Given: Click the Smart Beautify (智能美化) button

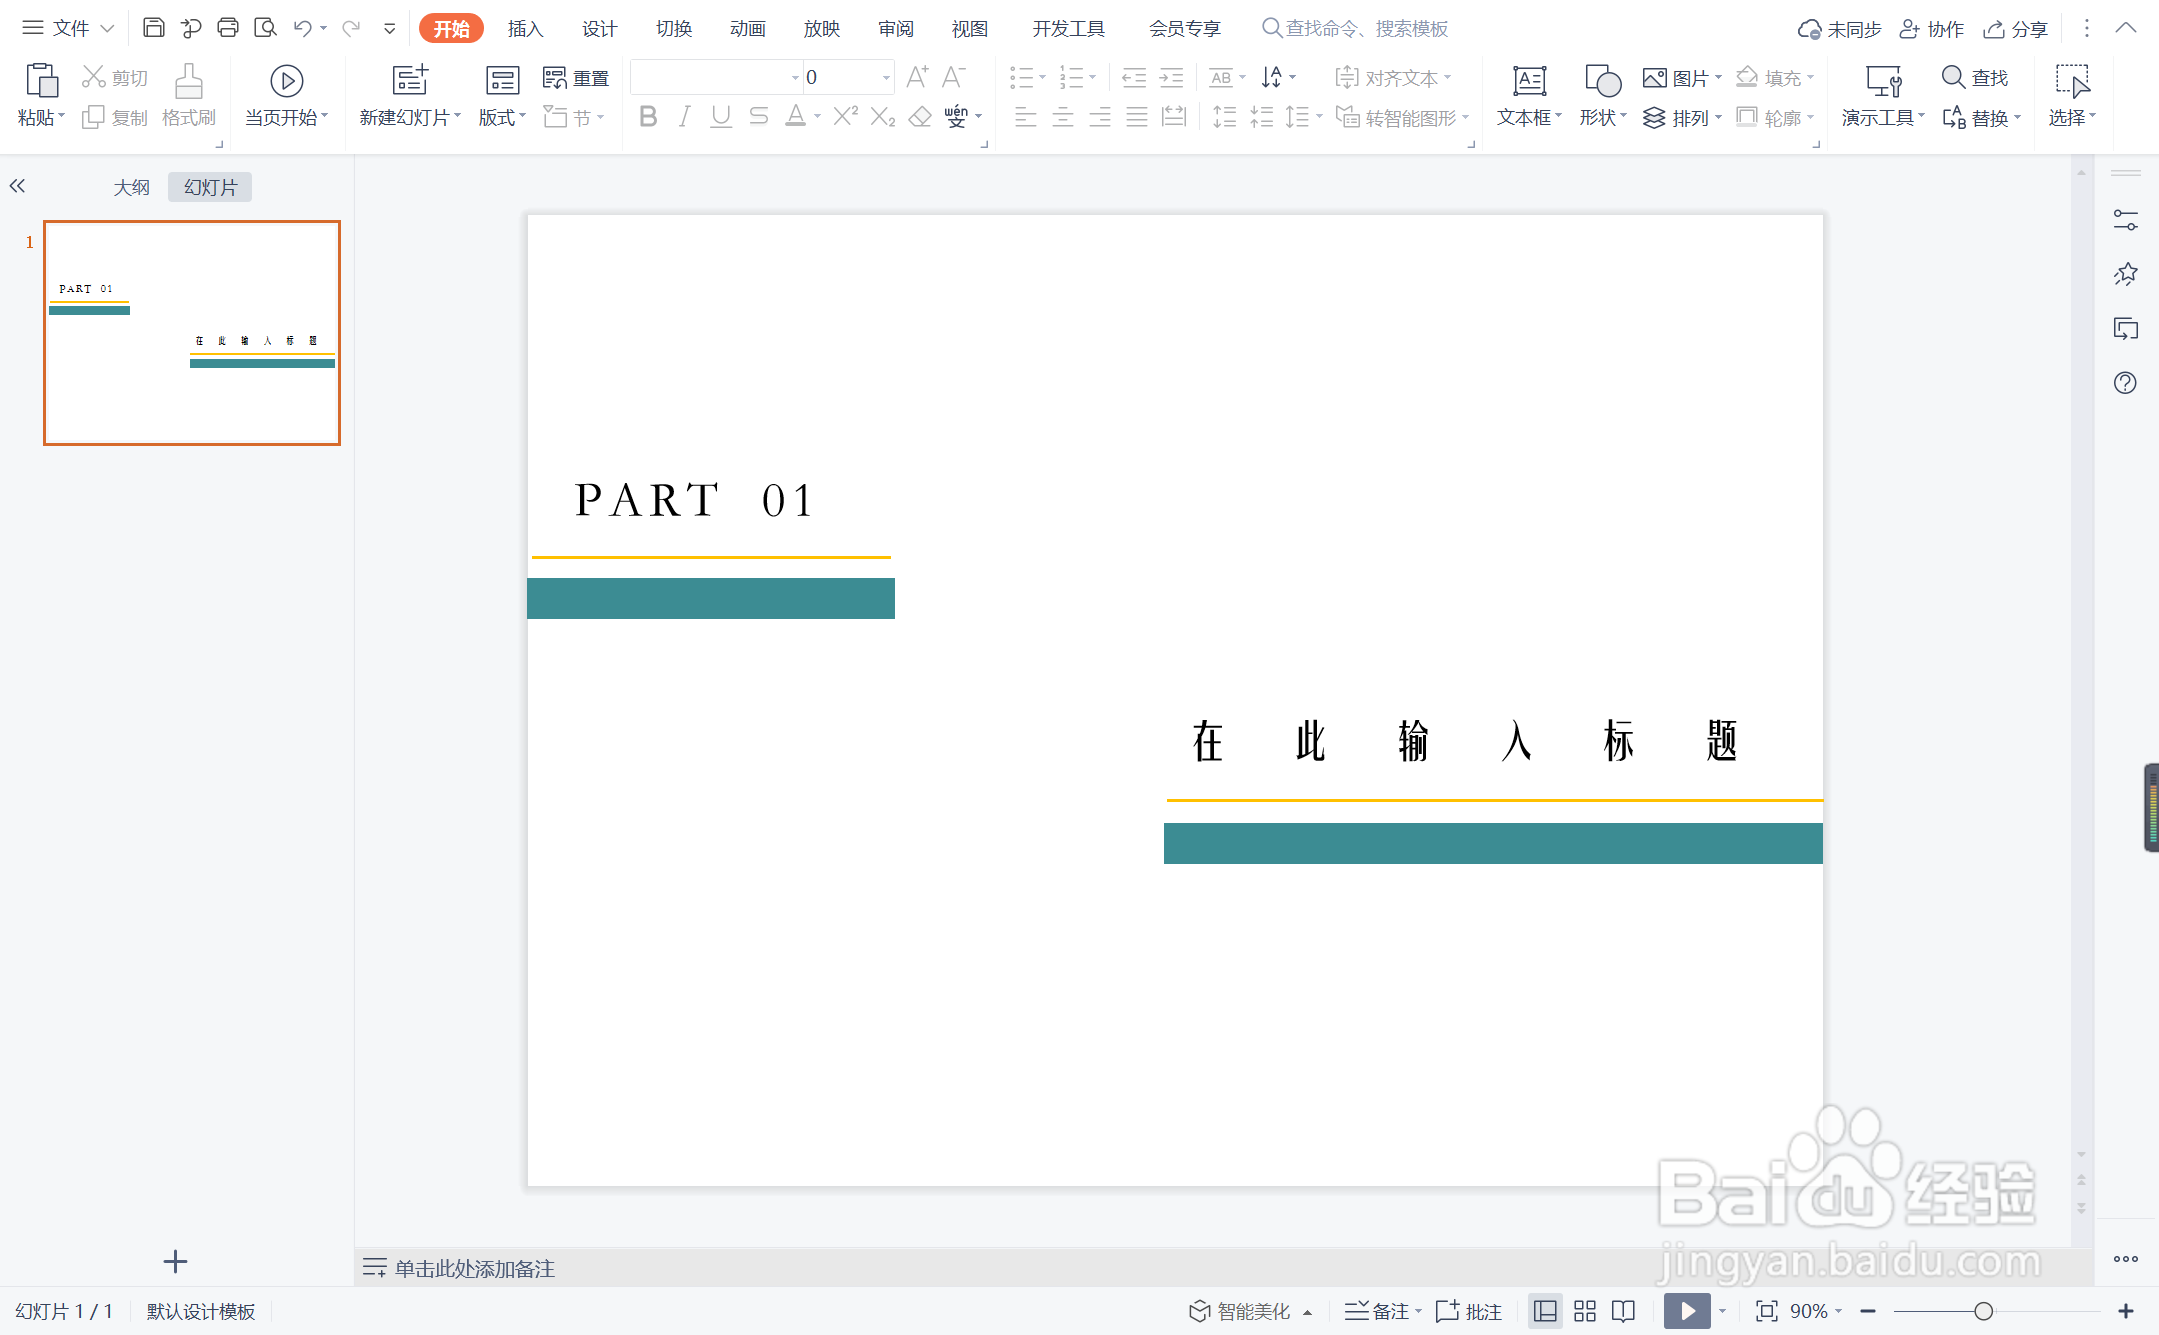Looking at the screenshot, I should click(1240, 1311).
